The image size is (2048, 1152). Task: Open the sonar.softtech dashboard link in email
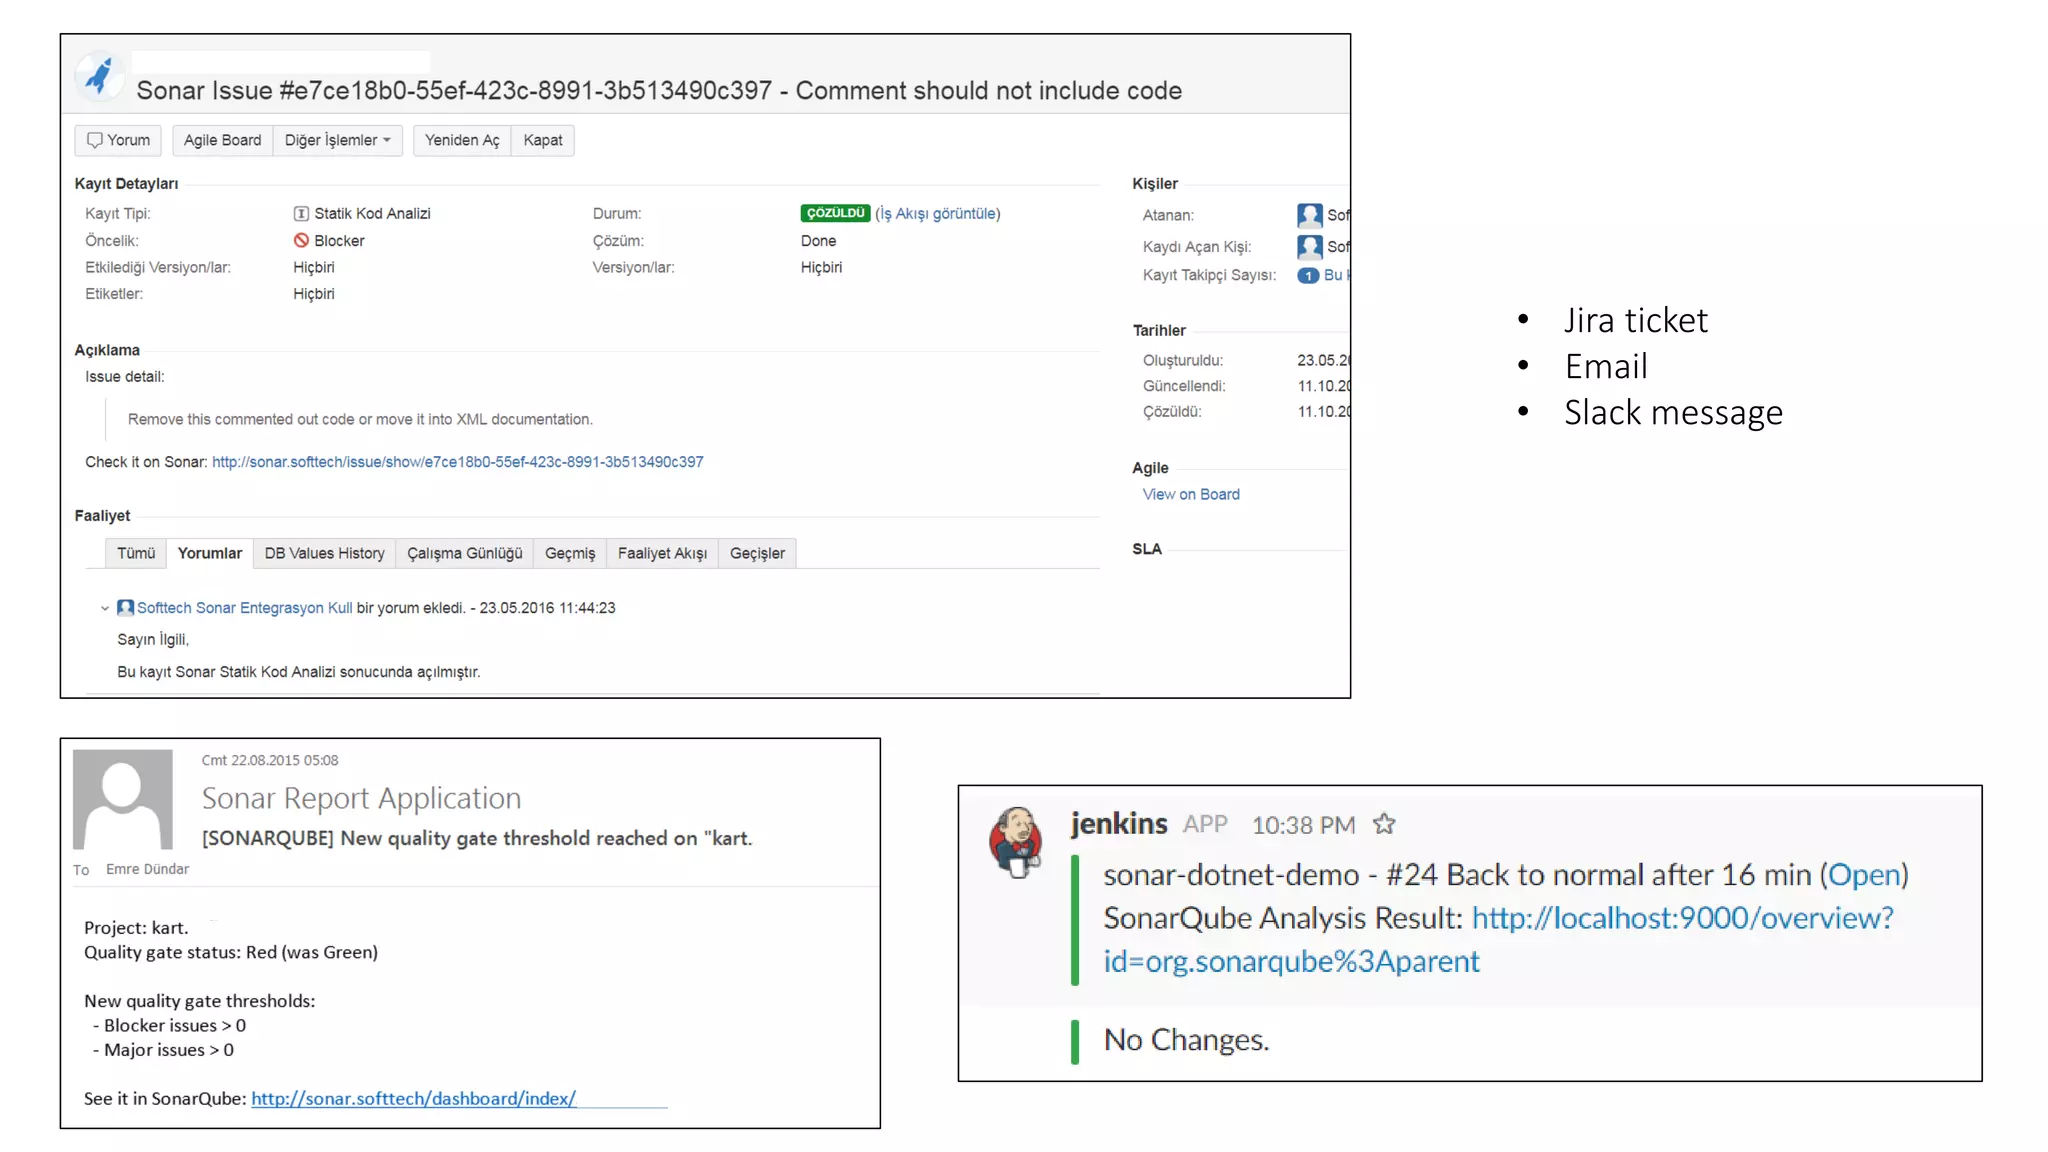pyautogui.click(x=413, y=1098)
